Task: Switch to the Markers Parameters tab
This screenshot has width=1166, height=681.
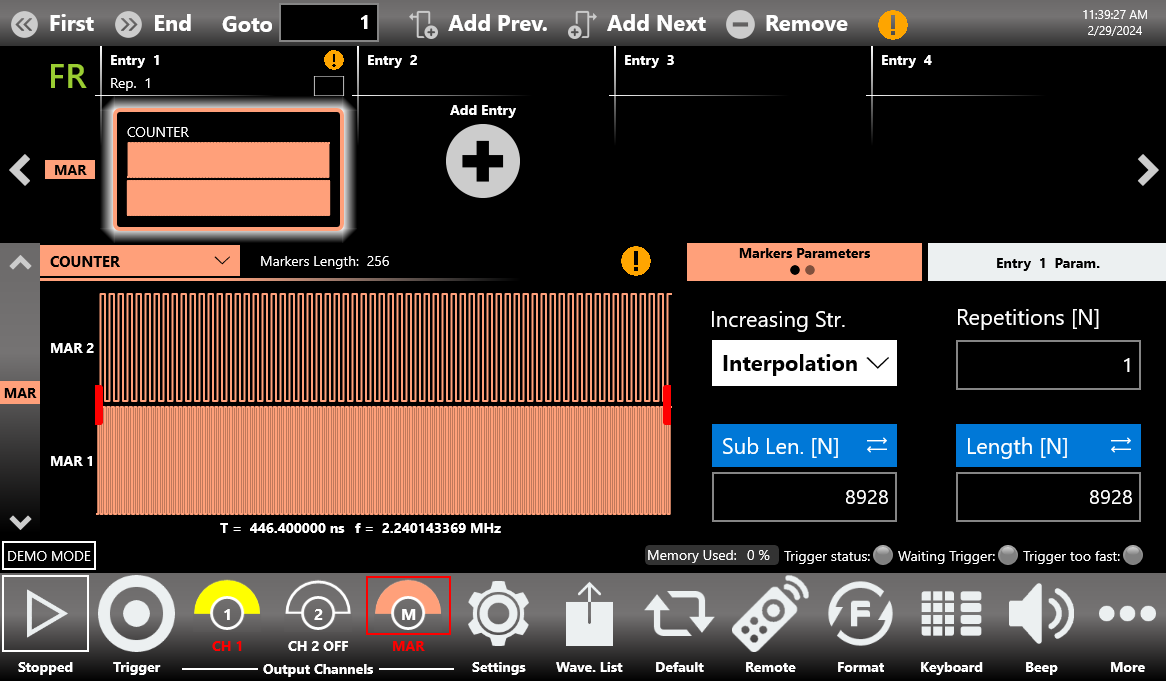Action: [804, 262]
